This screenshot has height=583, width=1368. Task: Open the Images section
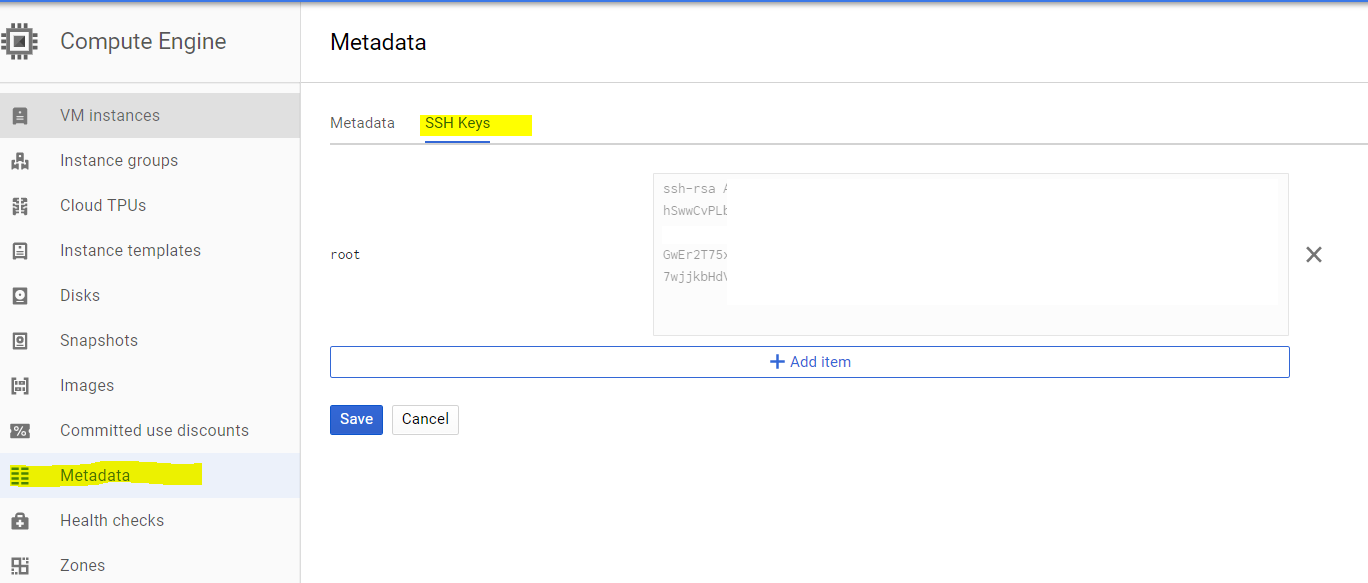(x=150, y=385)
